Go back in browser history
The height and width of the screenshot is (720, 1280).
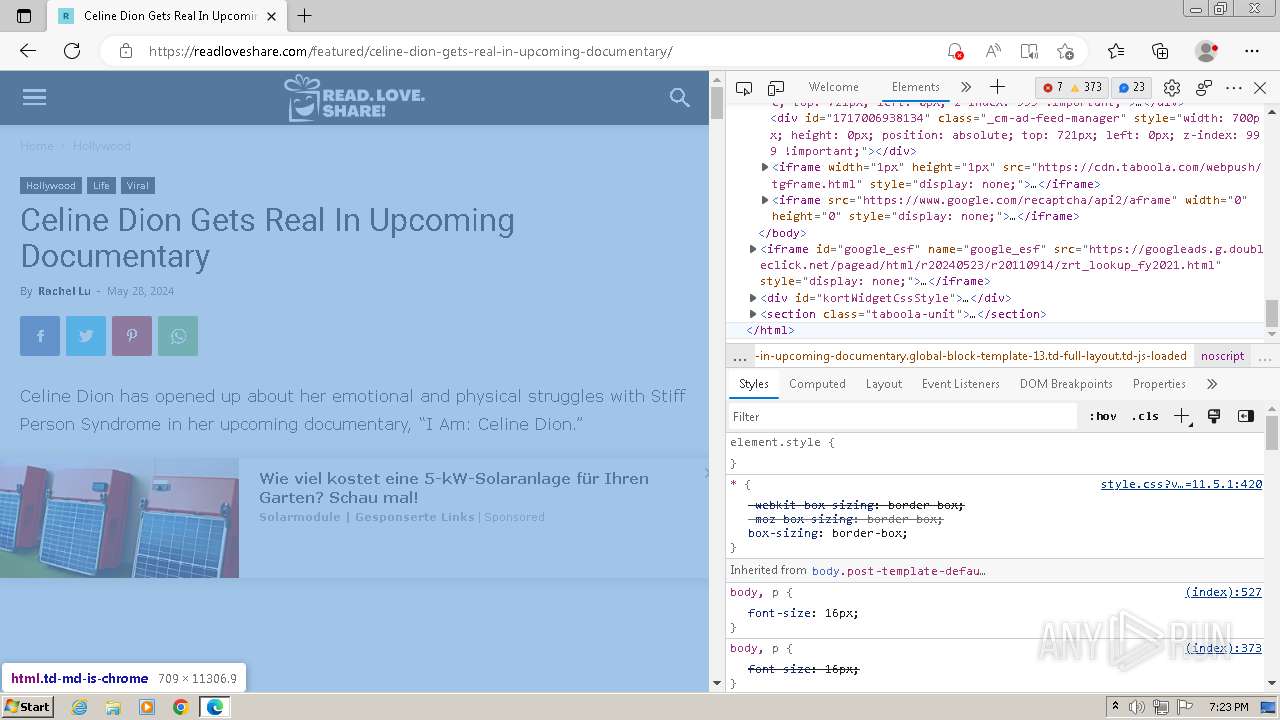(28, 51)
